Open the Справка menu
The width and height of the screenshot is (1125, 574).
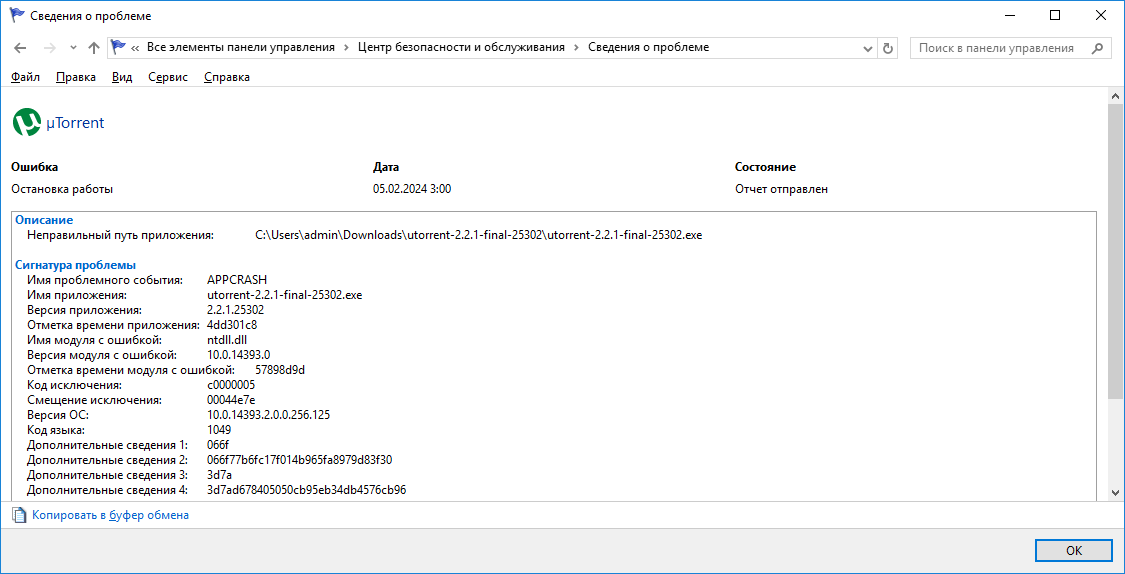[227, 77]
